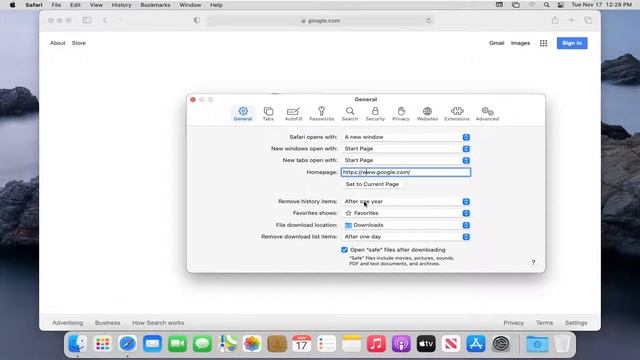Open the Safari Share button
640x360 pixels.
(555, 20)
